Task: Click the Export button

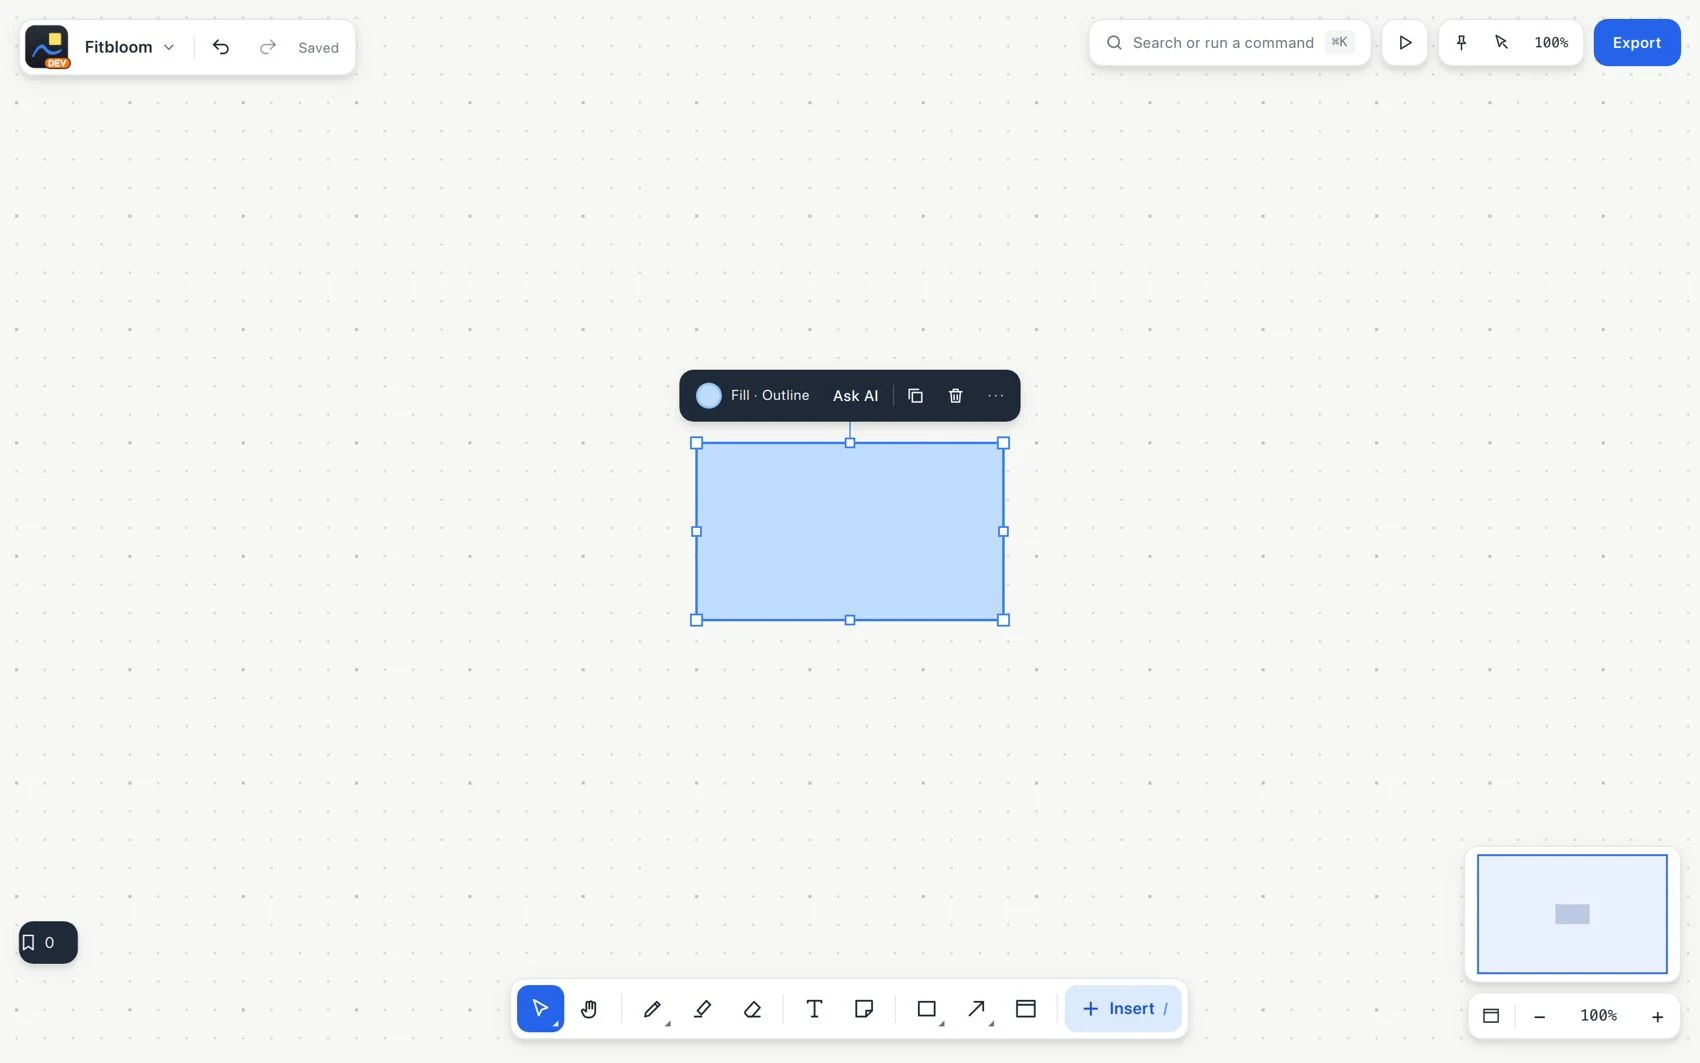Action: point(1637,42)
